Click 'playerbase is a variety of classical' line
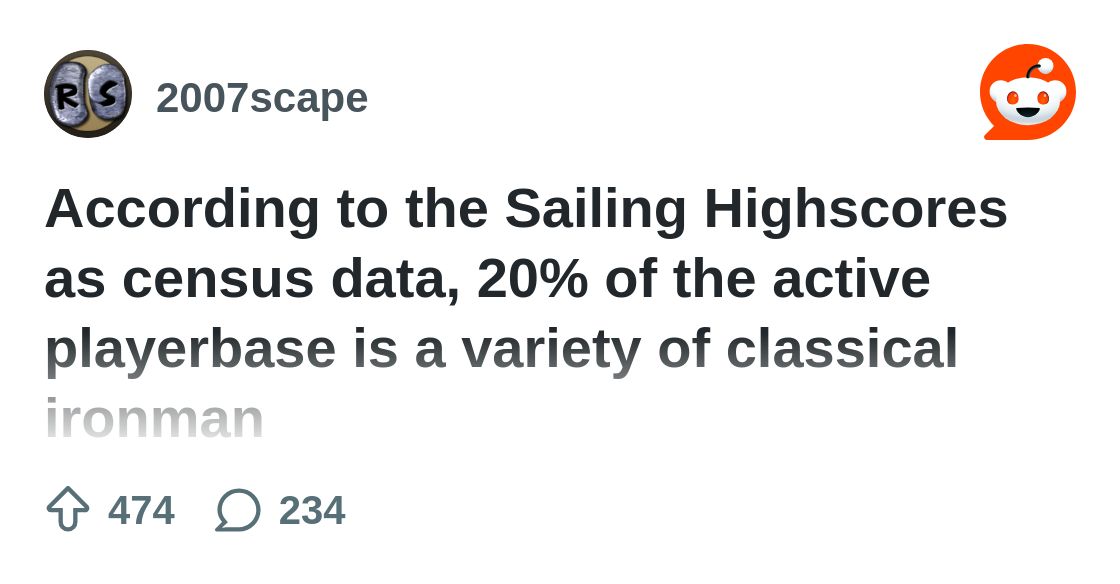 click(501, 350)
